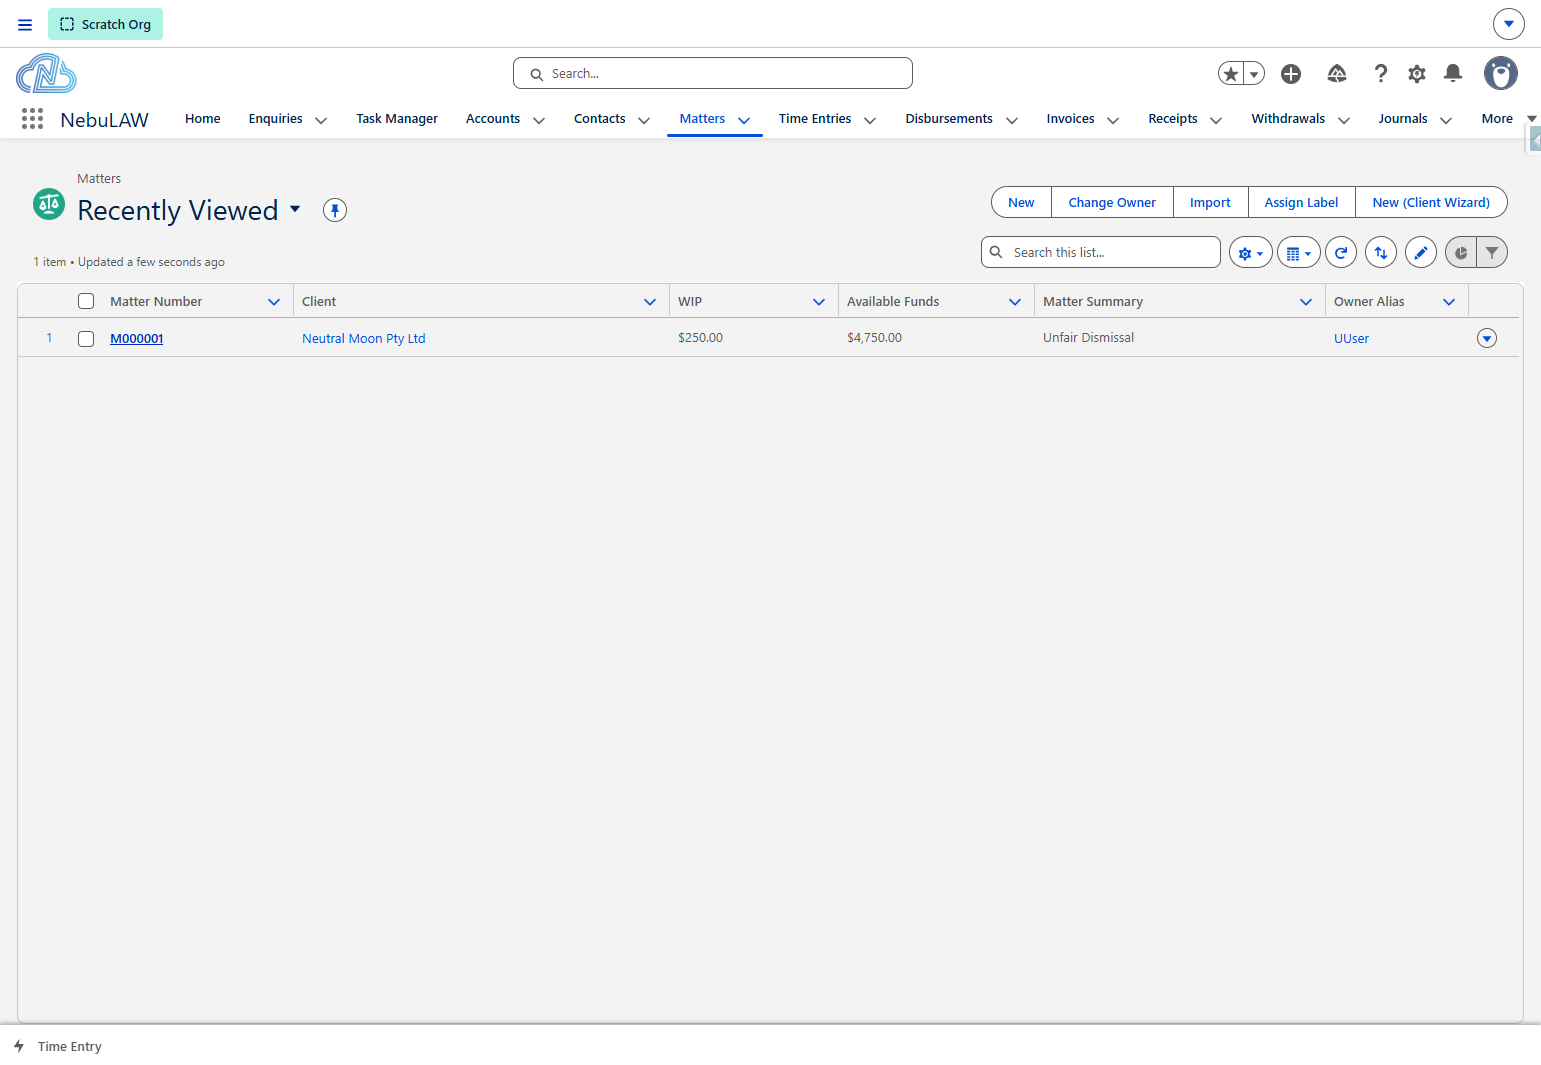Select the checkbox for row M000001
1541x1065 pixels.
tap(86, 339)
